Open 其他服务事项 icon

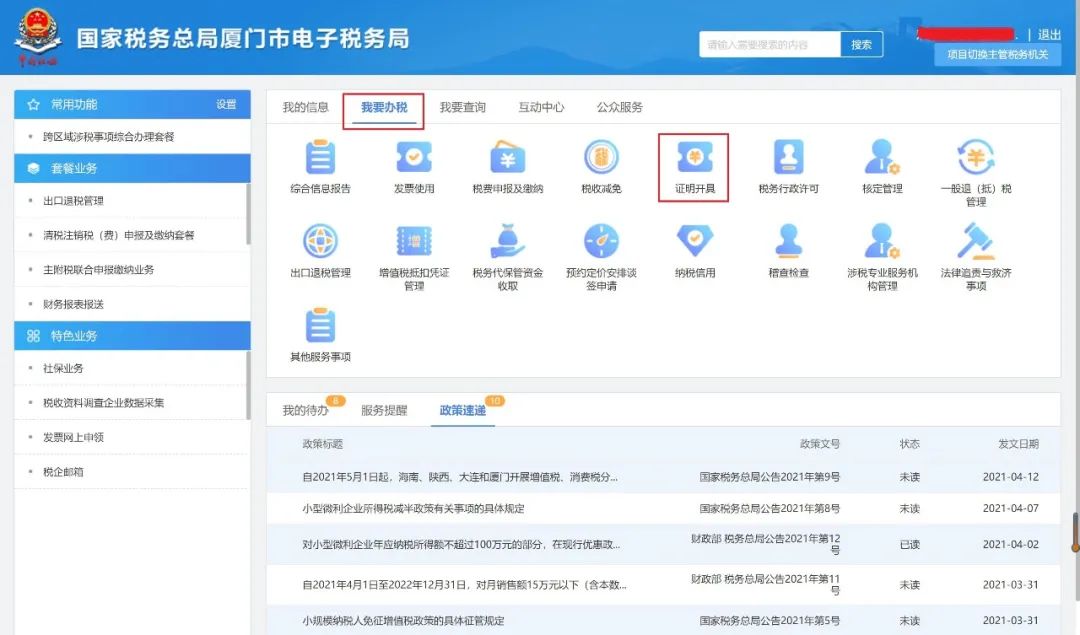tap(320, 325)
